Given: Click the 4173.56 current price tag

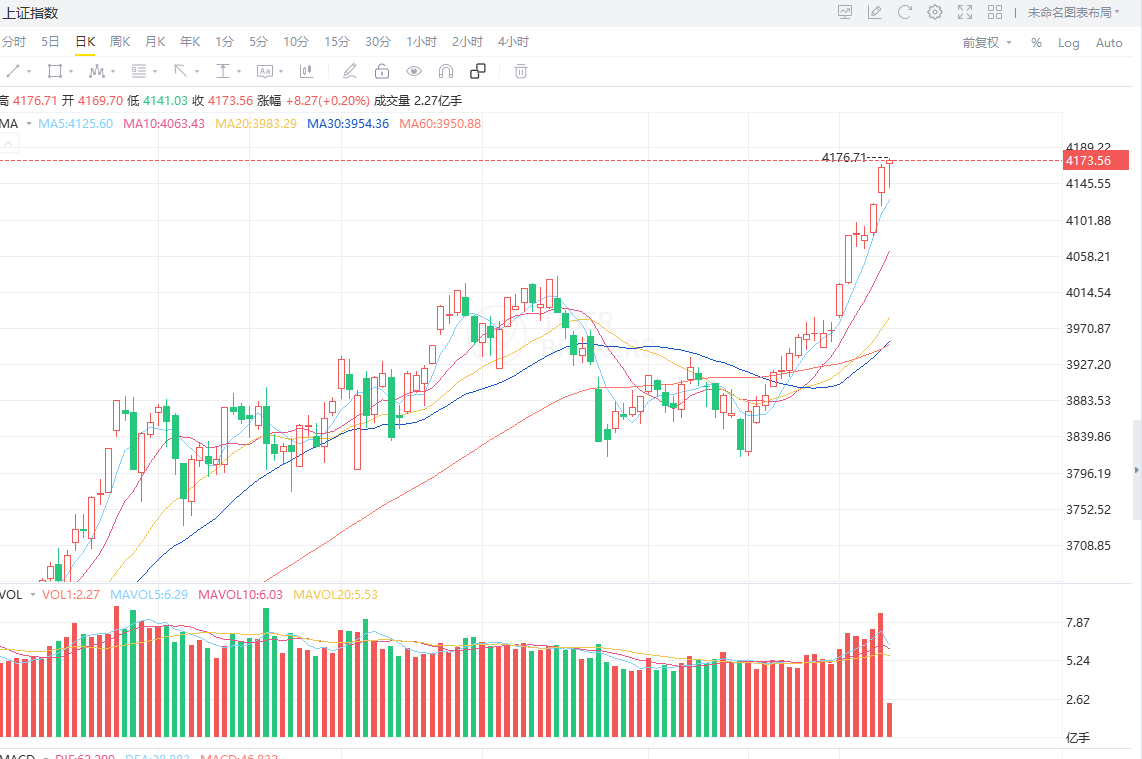Looking at the screenshot, I should pos(1094,160).
